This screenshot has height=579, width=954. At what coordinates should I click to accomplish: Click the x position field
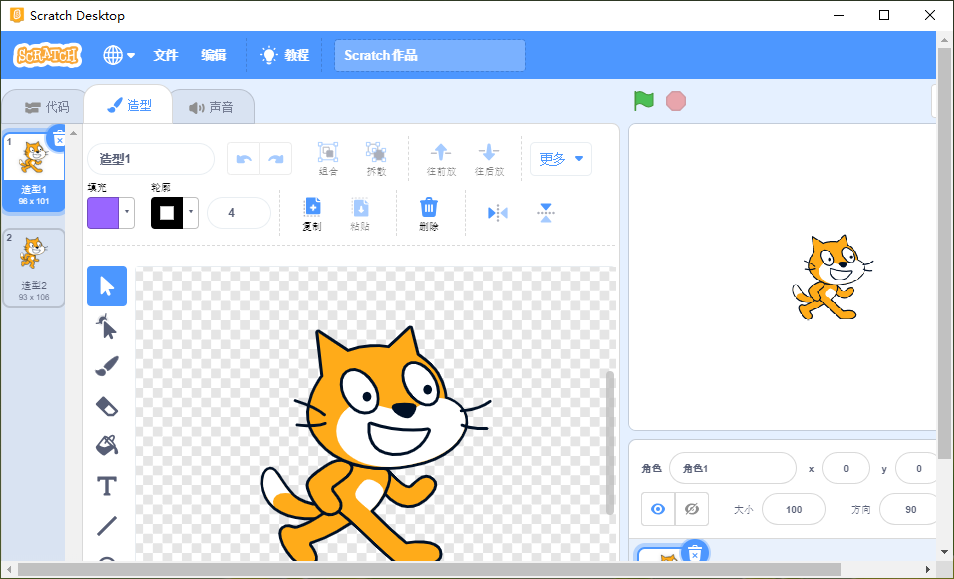click(846, 468)
